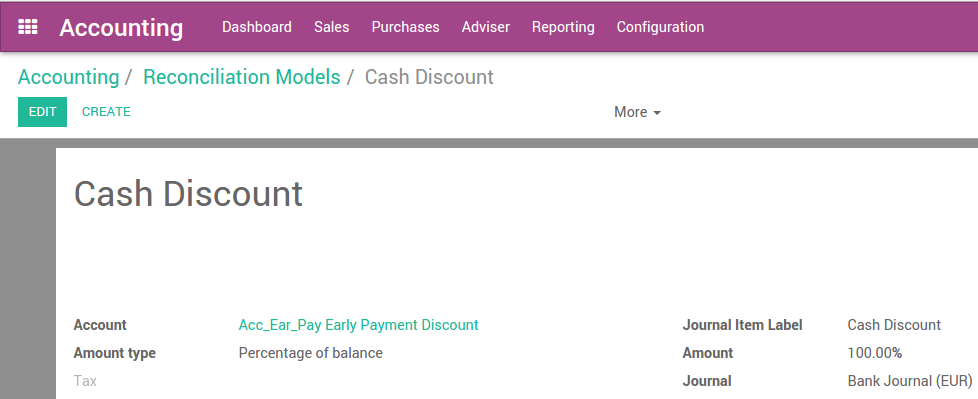Click the Journal Item Label value
The image size is (978, 399).
tap(894, 325)
